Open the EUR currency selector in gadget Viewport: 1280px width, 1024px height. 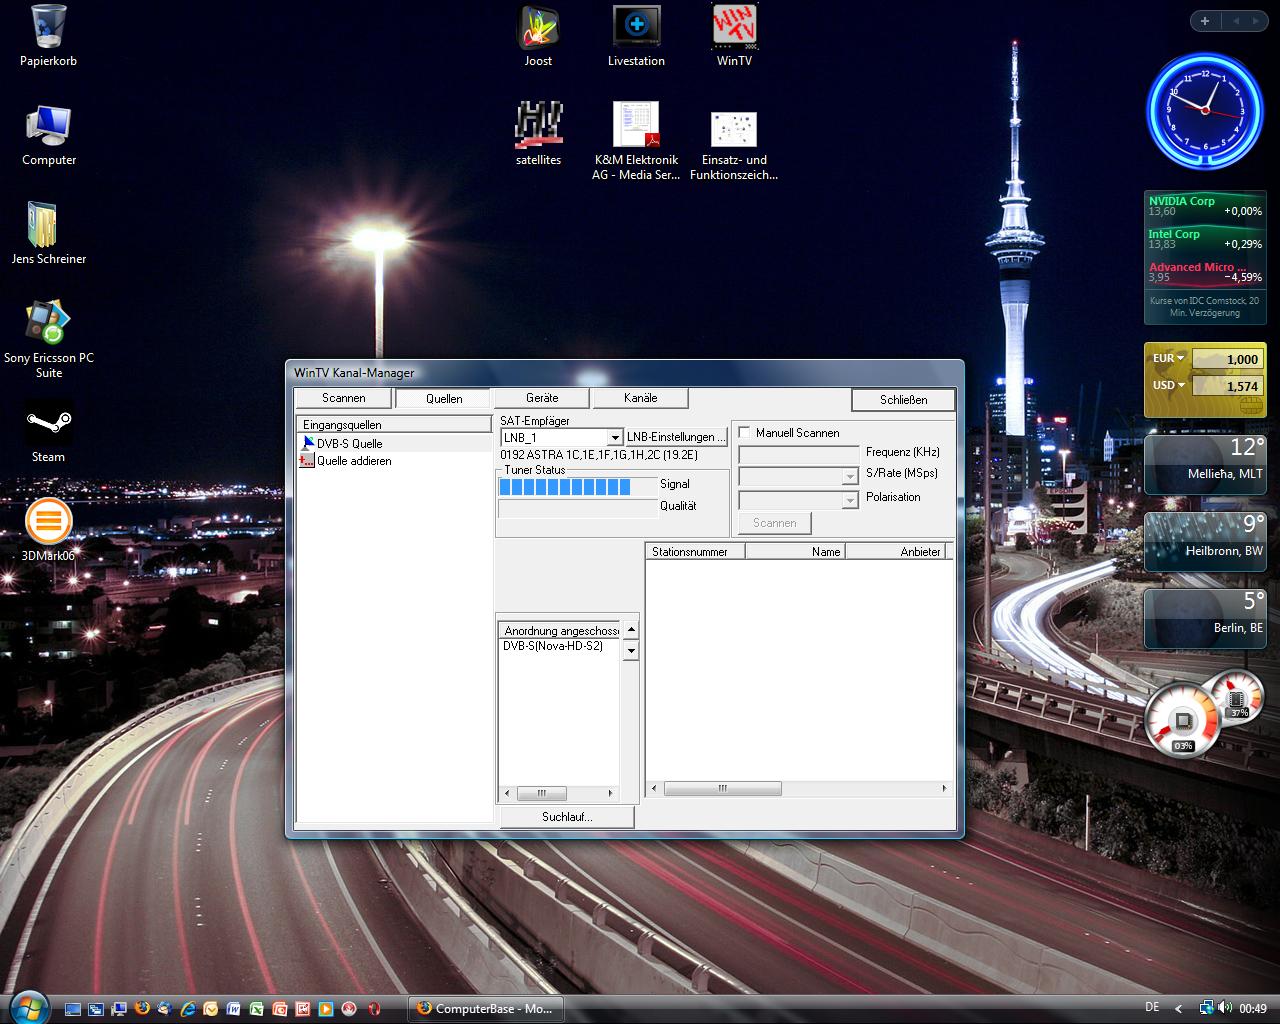tap(1167, 358)
